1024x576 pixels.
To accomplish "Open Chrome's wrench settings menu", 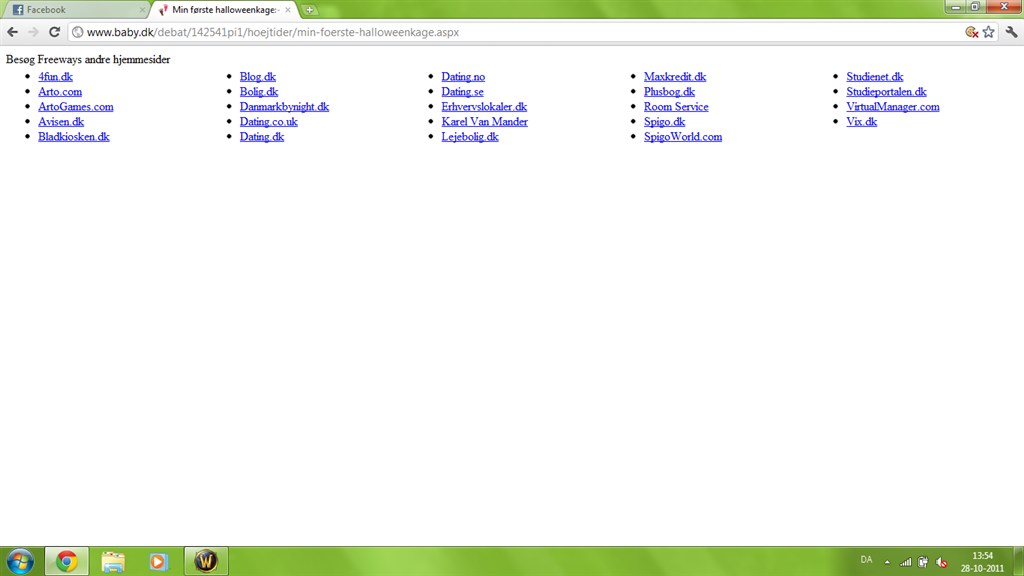I will pos(1011,32).
